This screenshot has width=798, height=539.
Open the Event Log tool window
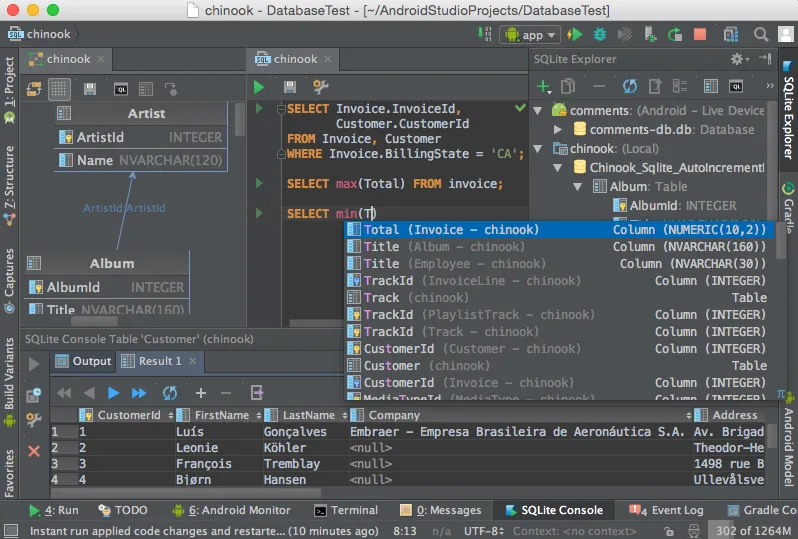point(666,510)
